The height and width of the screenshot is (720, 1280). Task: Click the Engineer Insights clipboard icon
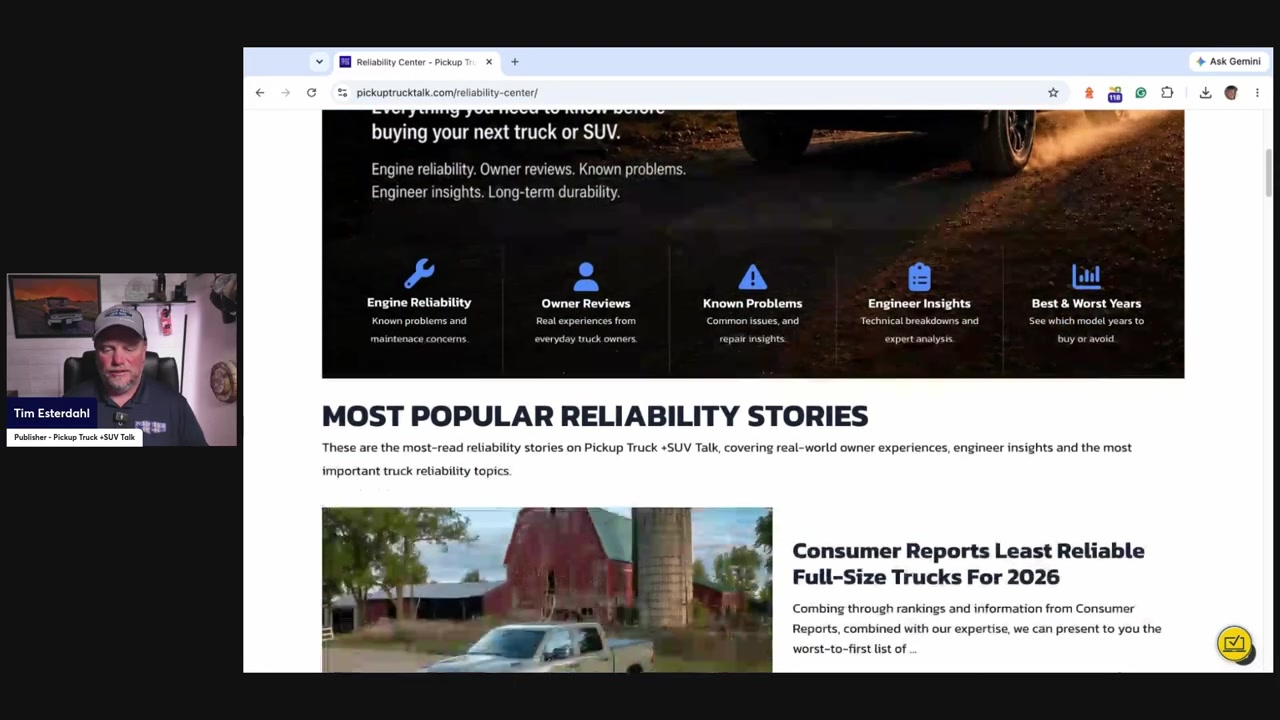point(919,276)
